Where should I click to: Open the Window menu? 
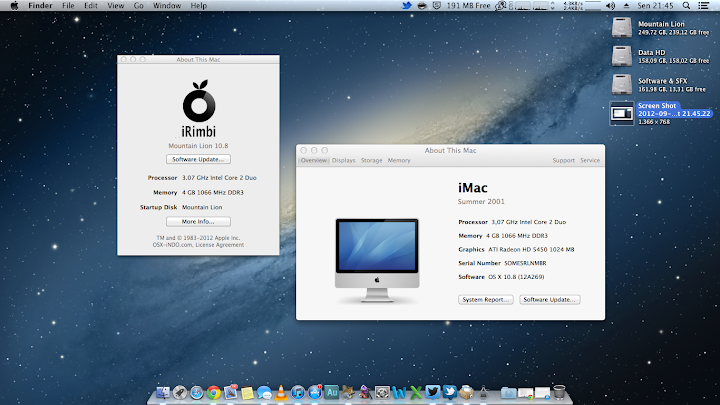pos(167,6)
